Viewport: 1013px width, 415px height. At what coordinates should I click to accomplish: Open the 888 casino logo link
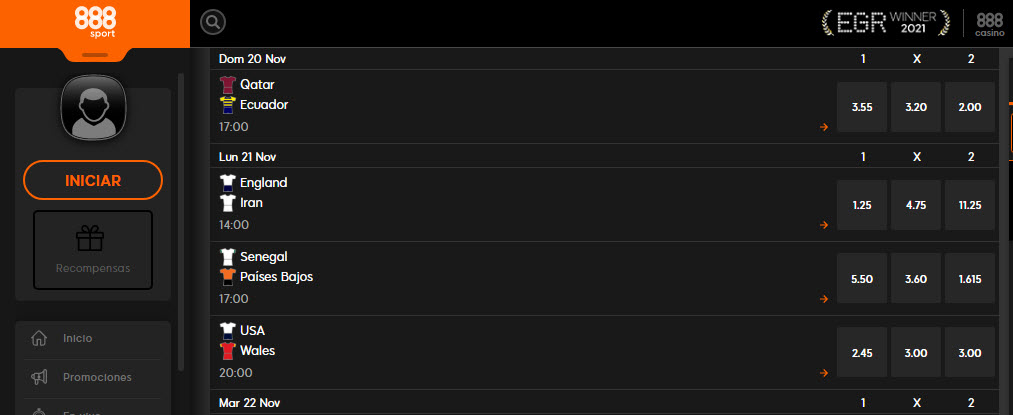pyautogui.click(x=989, y=24)
